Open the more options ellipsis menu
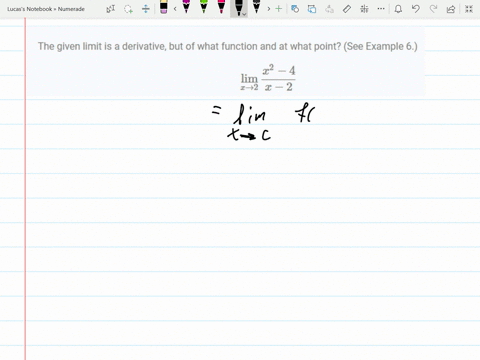The image size is (480, 360). pyautogui.click(x=381, y=9)
